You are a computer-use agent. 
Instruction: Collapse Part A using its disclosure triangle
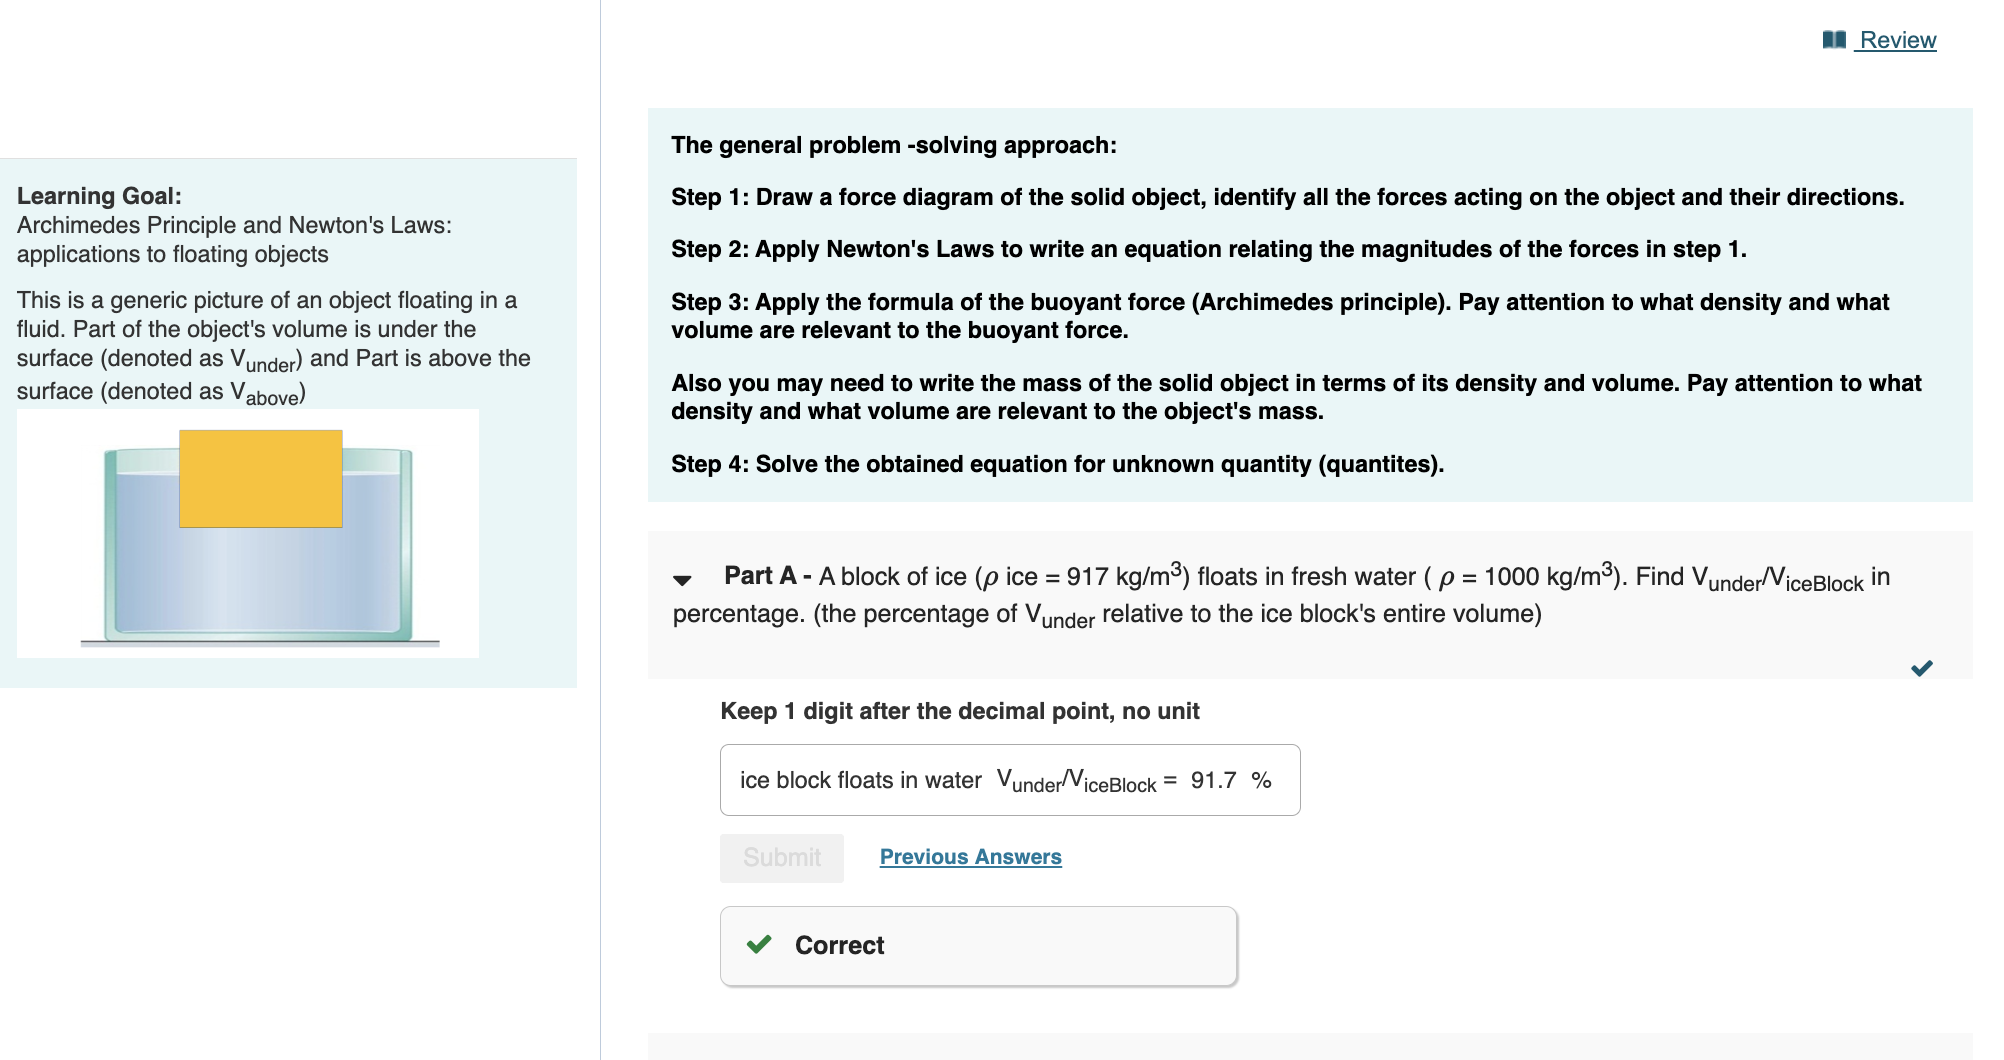point(682,578)
